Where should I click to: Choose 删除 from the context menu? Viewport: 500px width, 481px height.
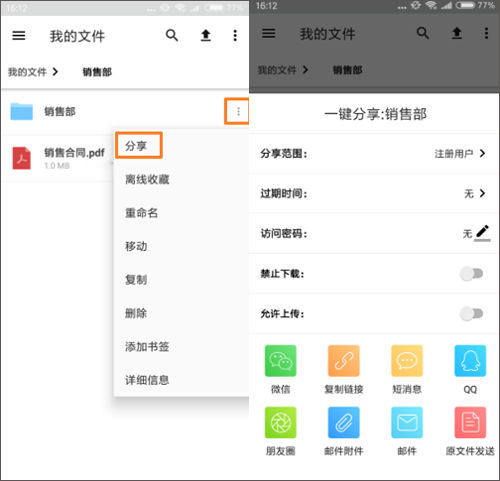136,313
